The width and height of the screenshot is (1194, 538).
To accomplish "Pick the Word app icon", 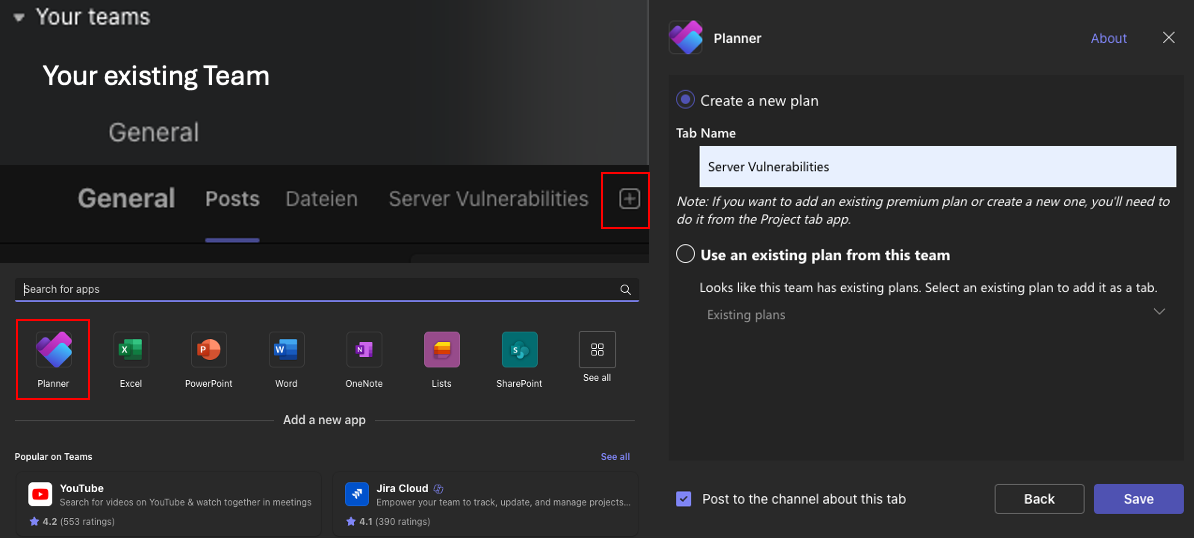I will coord(286,350).
